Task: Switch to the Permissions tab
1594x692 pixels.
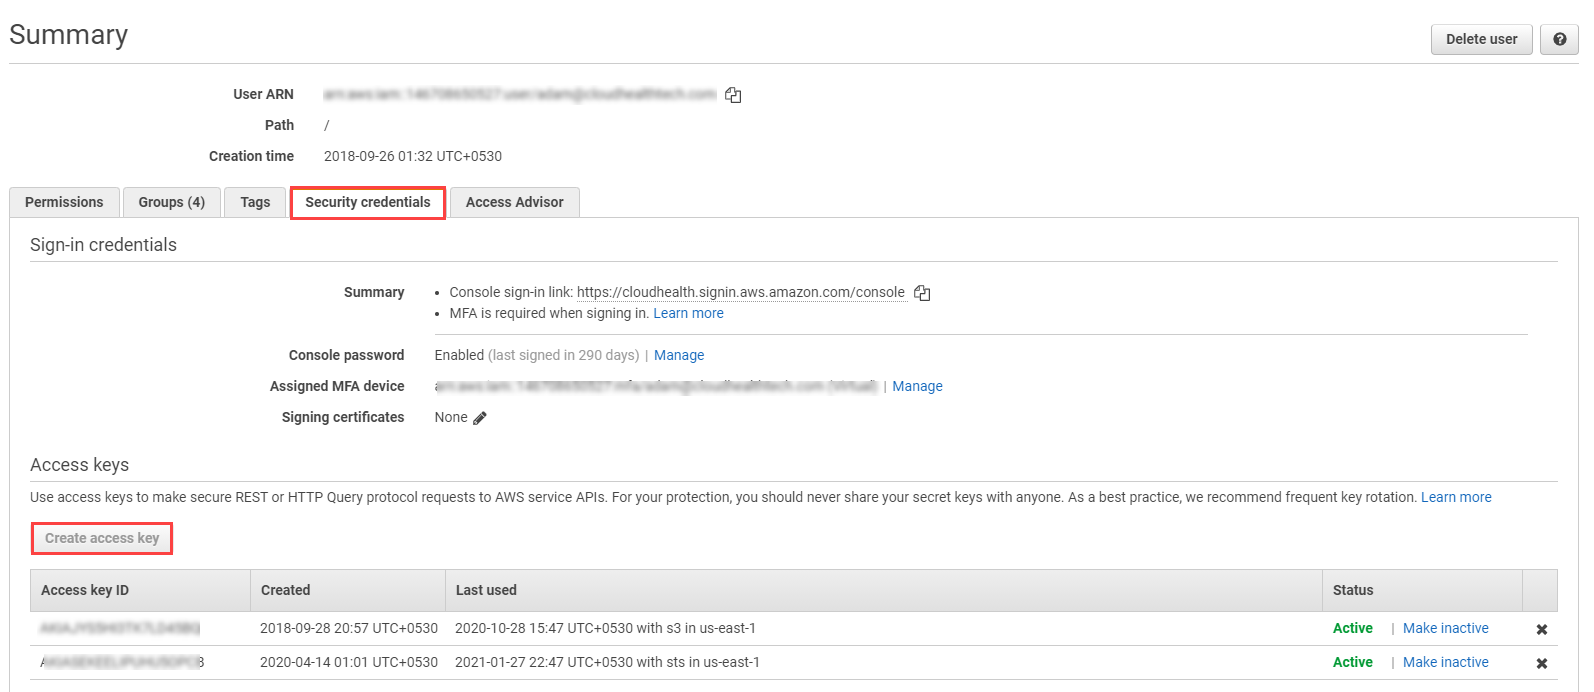Action: [x=64, y=202]
